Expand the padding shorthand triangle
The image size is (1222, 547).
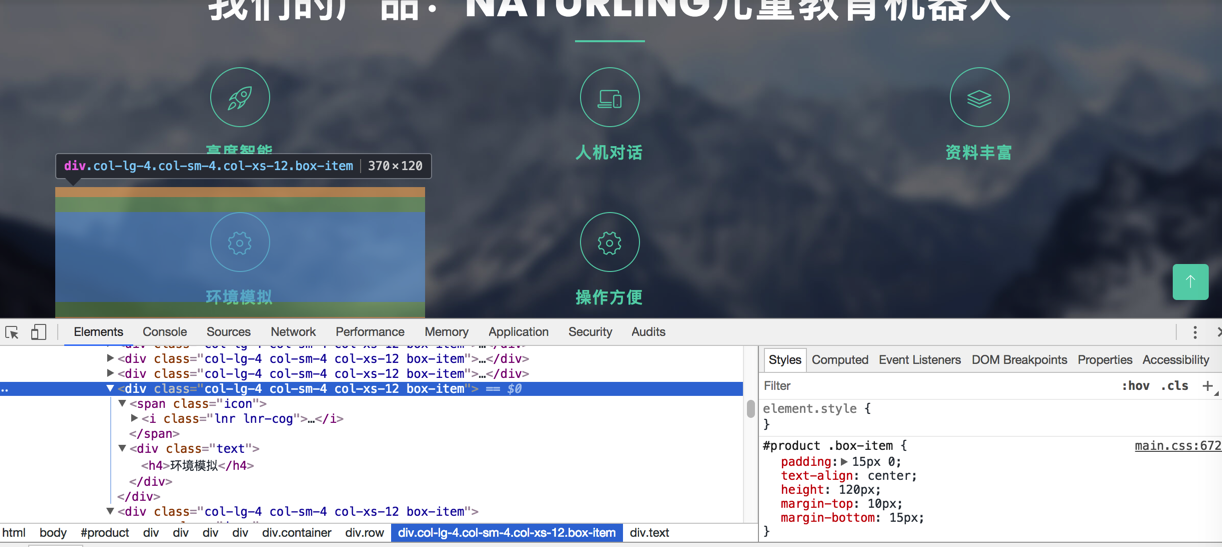click(x=844, y=462)
